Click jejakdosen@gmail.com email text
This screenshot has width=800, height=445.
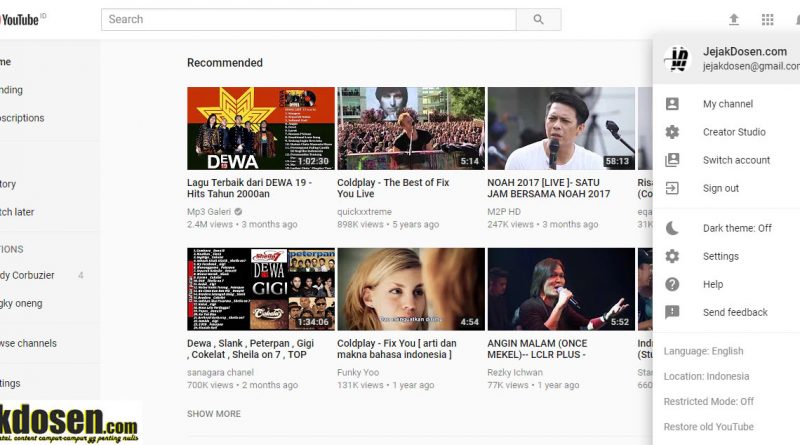(x=751, y=66)
